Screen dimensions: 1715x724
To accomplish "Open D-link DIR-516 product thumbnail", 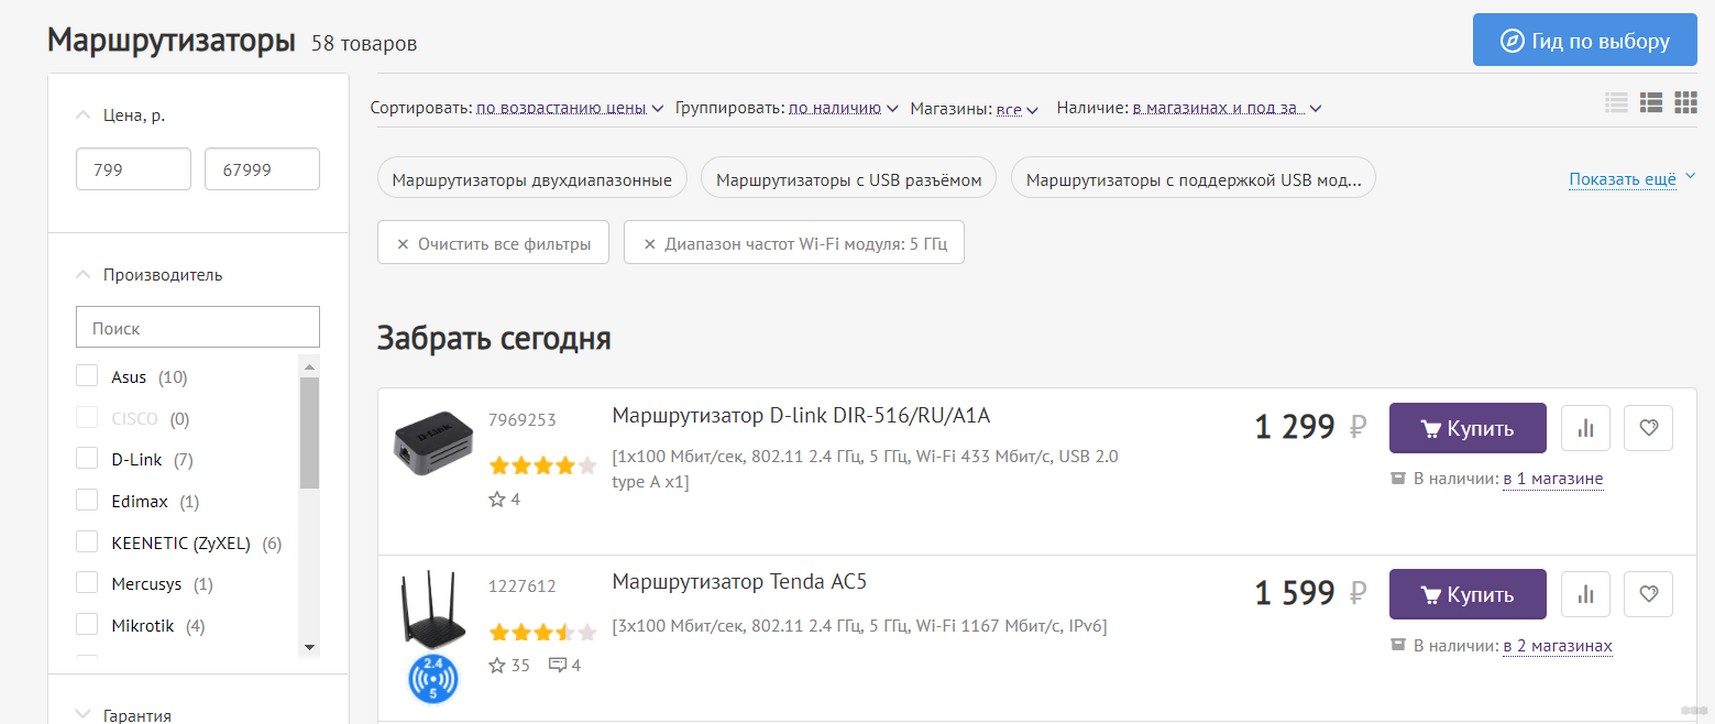I will tap(433, 442).
